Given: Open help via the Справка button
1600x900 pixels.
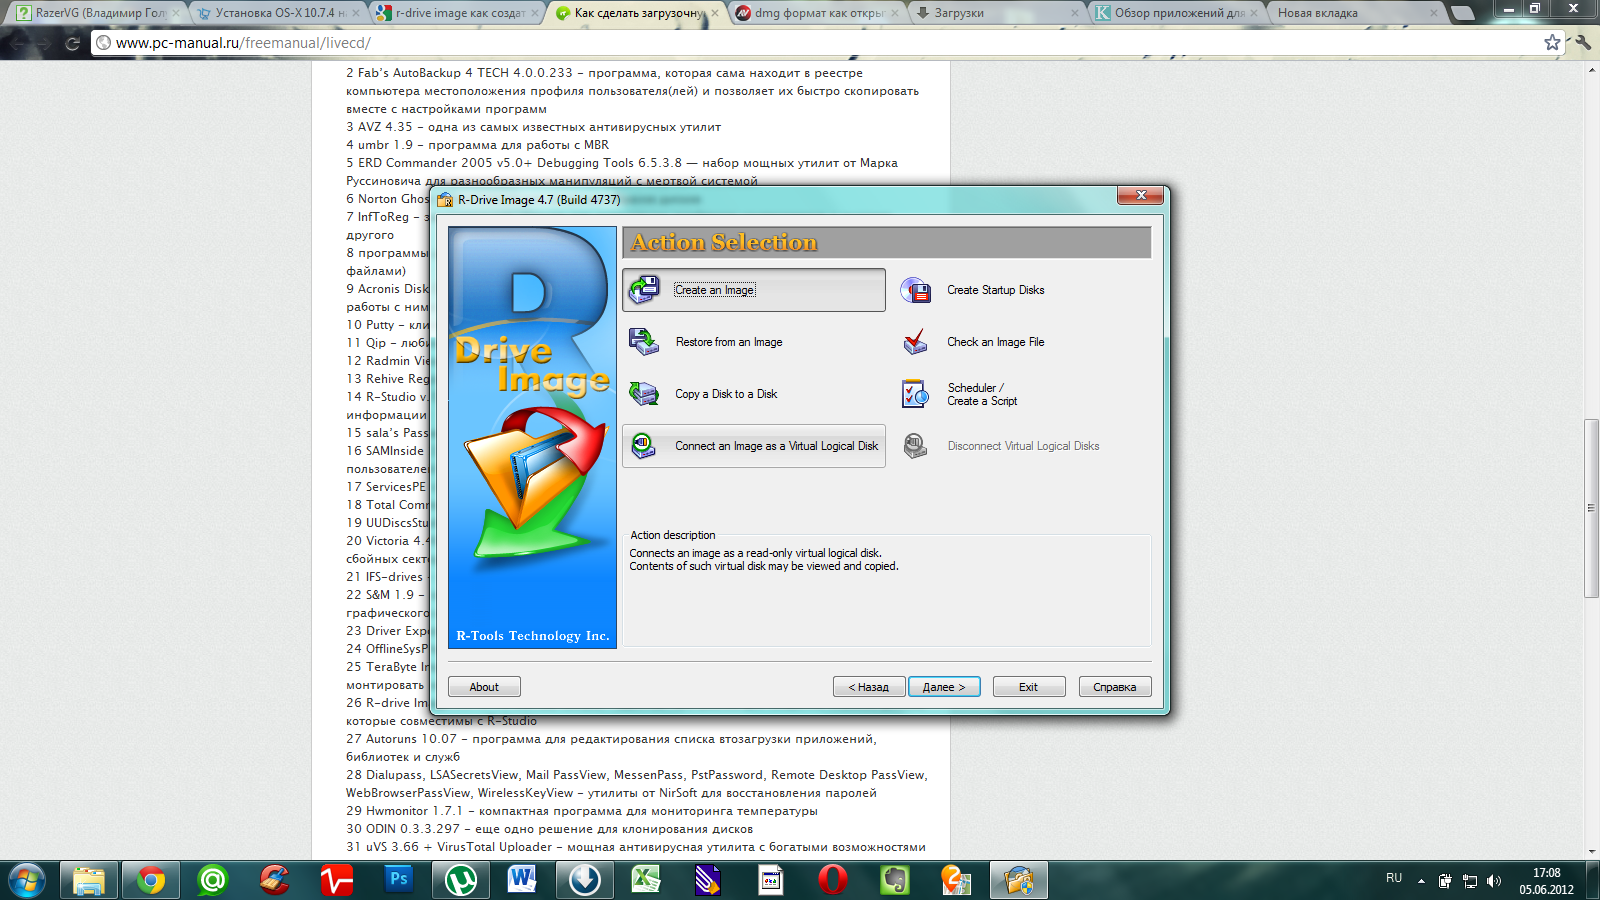Looking at the screenshot, I should click(1115, 687).
